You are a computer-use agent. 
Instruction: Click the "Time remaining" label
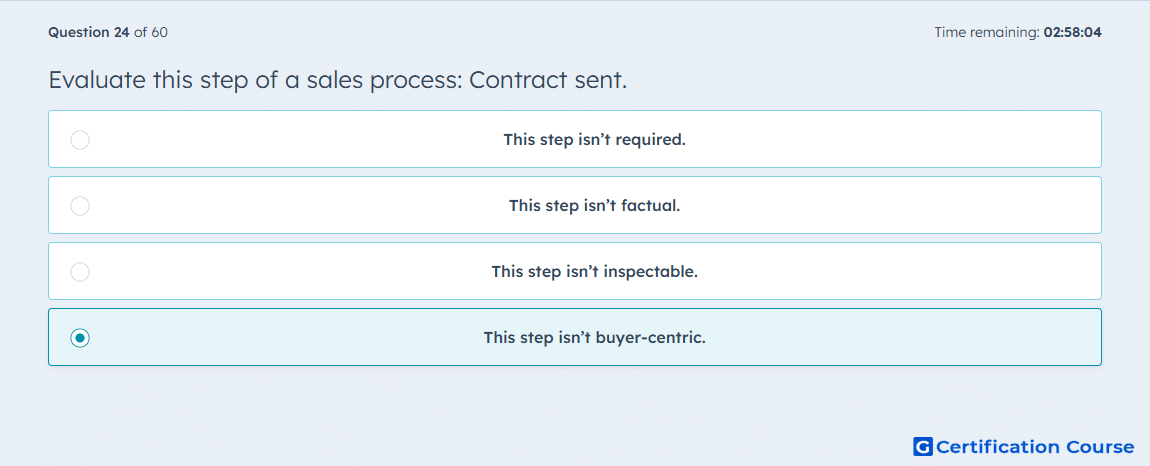pos(986,32)
